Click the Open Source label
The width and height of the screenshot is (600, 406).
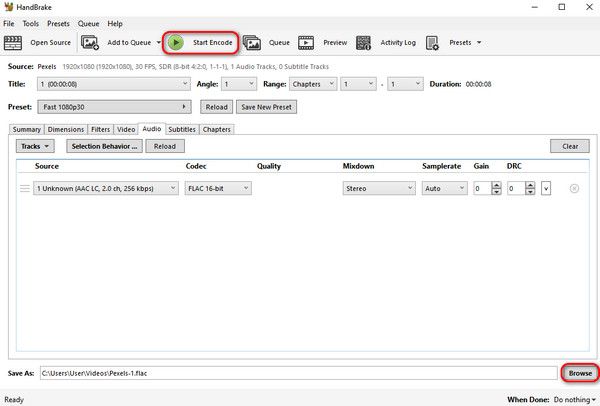pyautogui.click(x=51, y=42)
